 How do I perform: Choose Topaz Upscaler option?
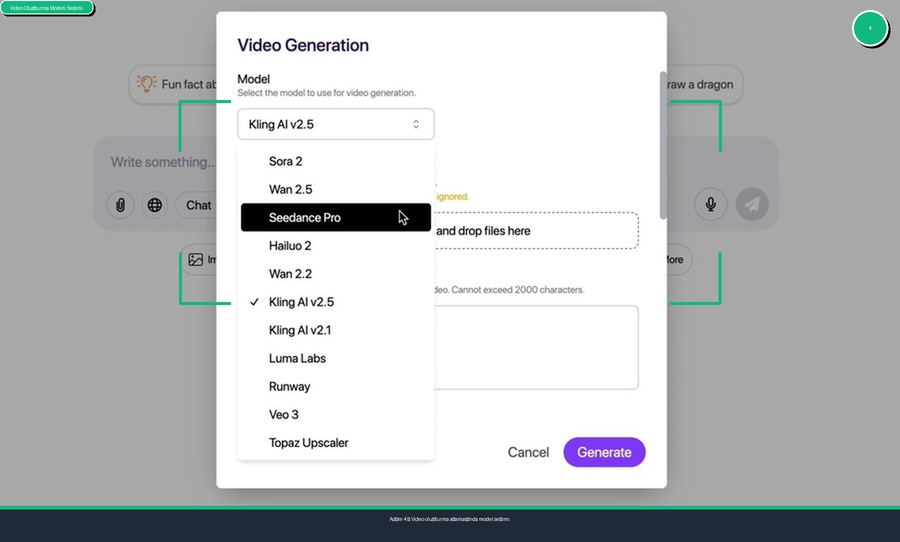point(308,442)
